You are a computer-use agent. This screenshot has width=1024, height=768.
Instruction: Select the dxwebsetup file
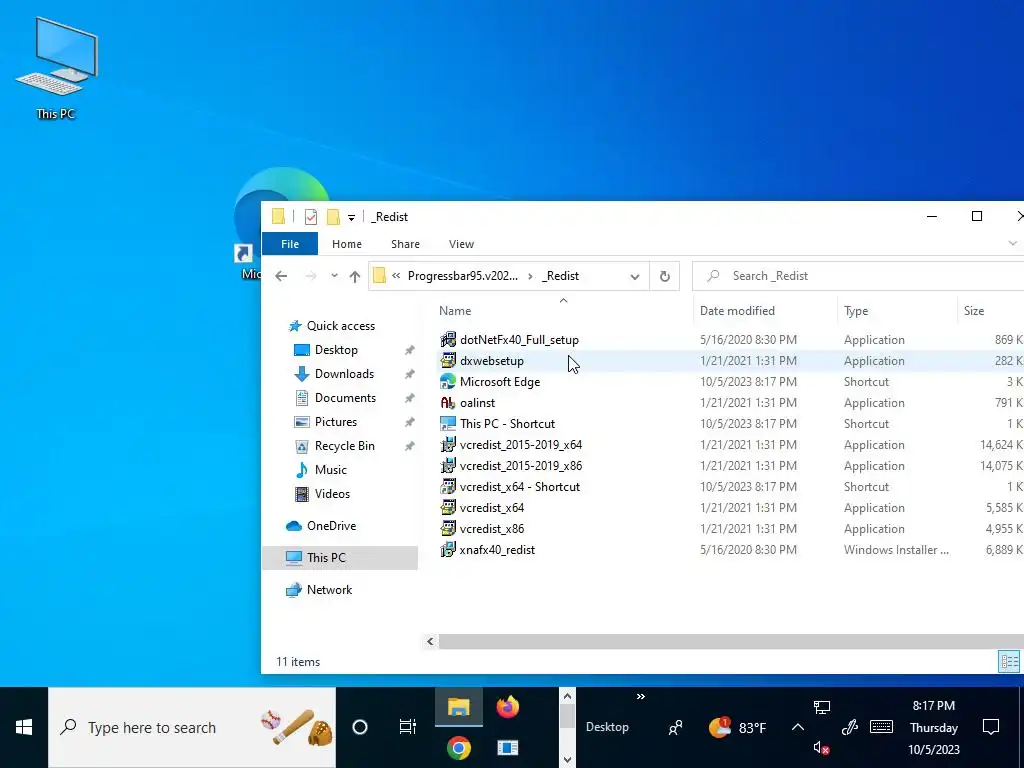[x=492, y=360]
